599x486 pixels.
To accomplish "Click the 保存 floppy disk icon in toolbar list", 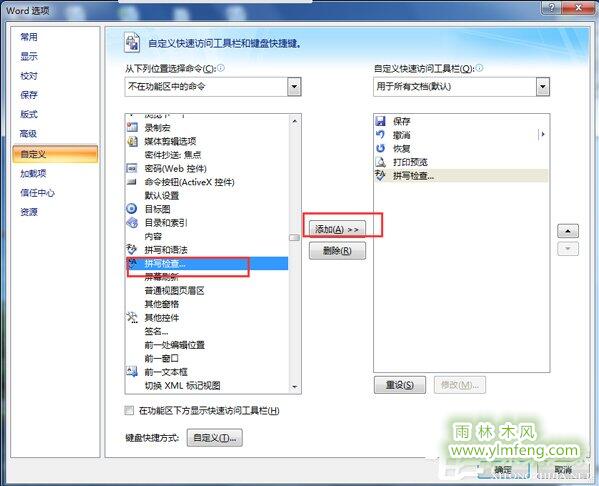I will [380, 121].
